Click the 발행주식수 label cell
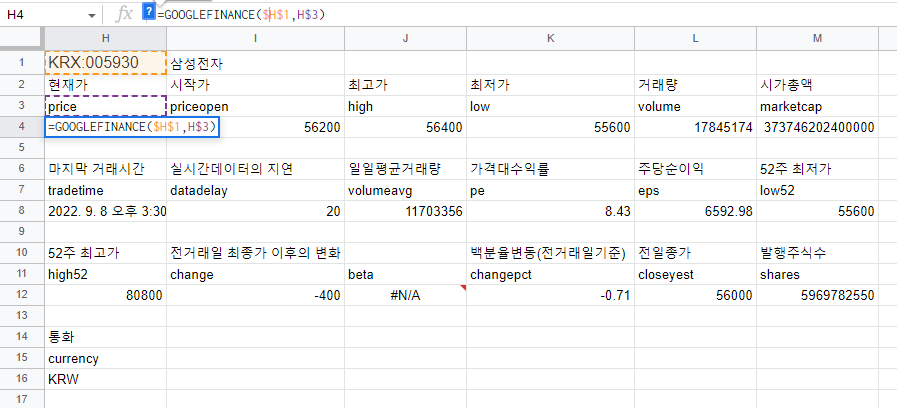 click(x=817, y=253)
